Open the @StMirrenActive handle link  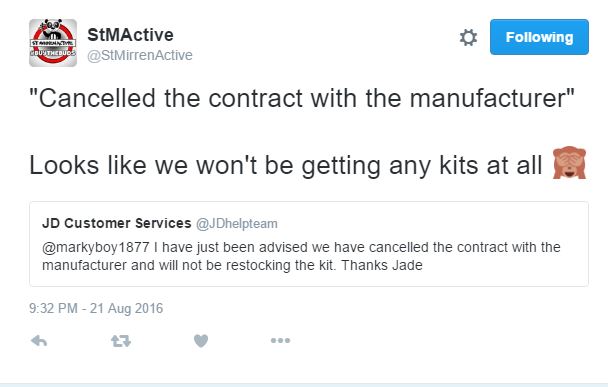[140, 55]
